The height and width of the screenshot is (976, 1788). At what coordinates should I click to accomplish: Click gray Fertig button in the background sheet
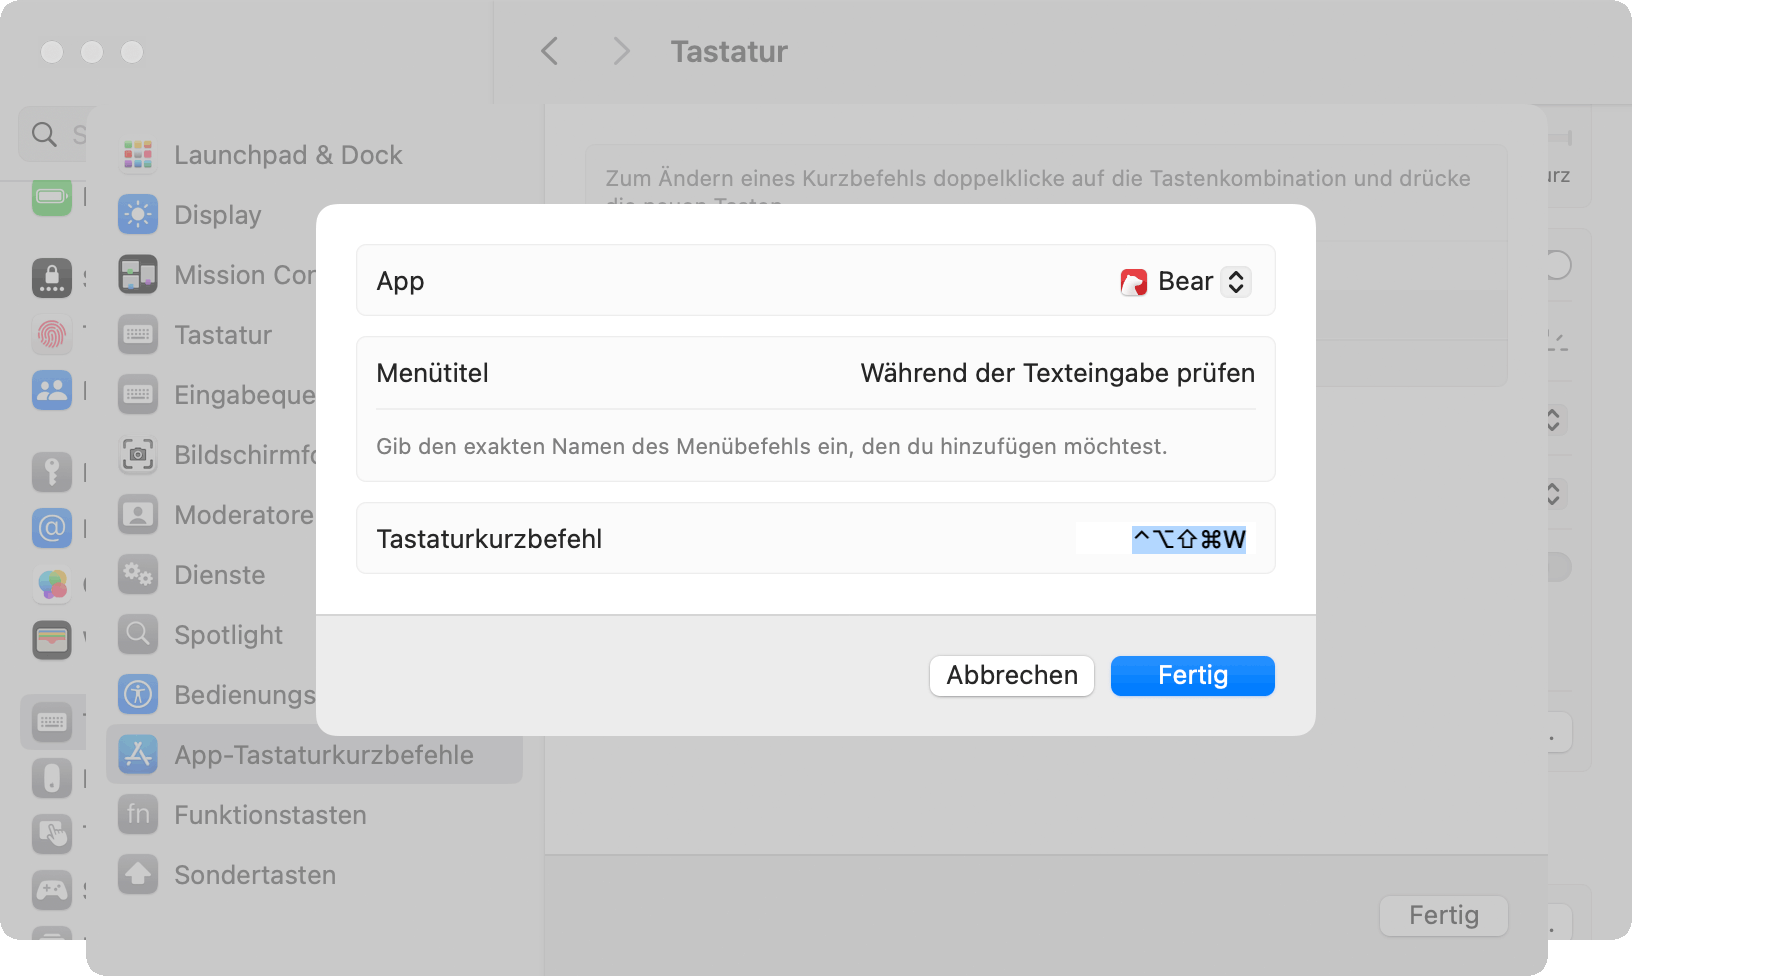(x=1444, y=915)
